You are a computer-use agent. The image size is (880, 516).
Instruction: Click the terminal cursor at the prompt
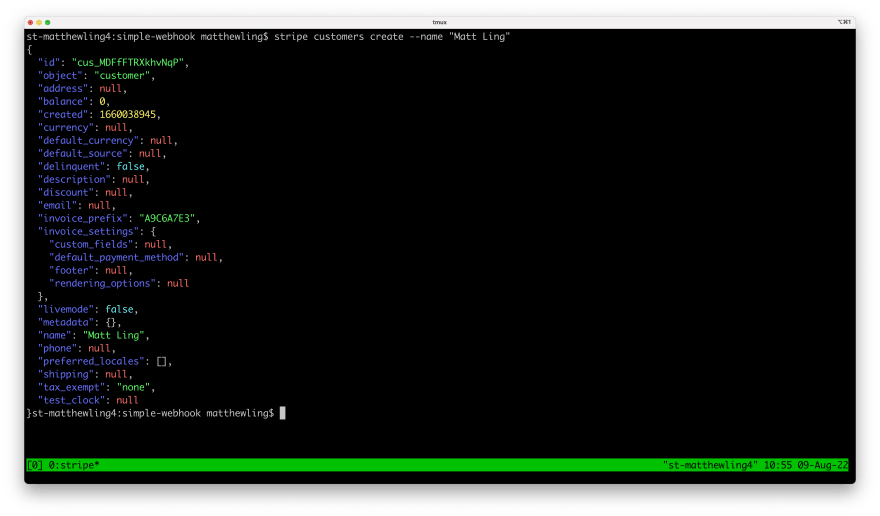[282, 413]
